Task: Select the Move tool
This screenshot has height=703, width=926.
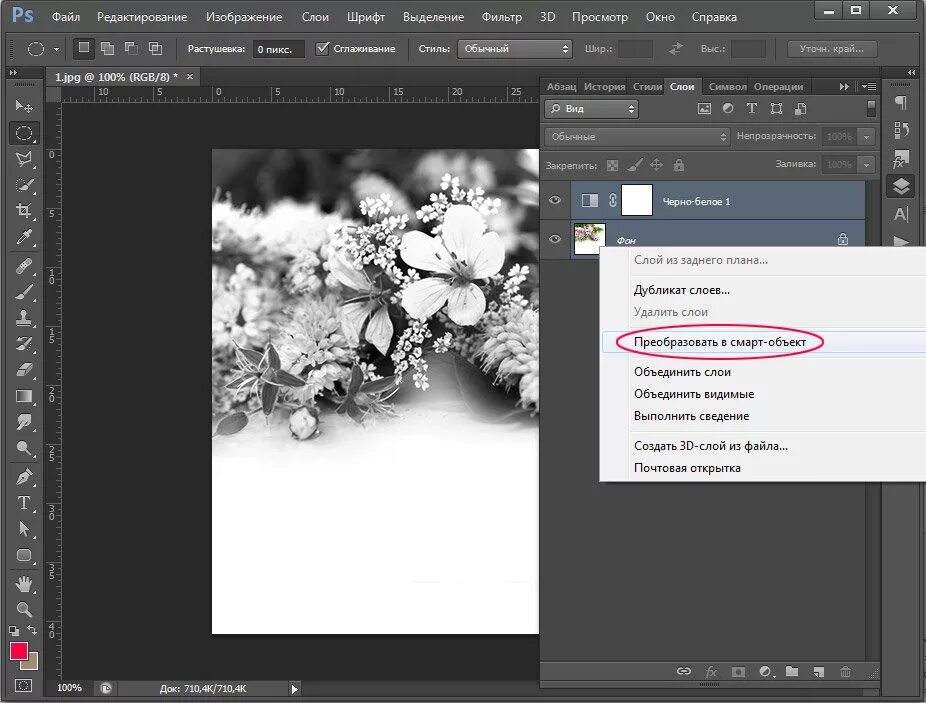Action: [24, 106]
